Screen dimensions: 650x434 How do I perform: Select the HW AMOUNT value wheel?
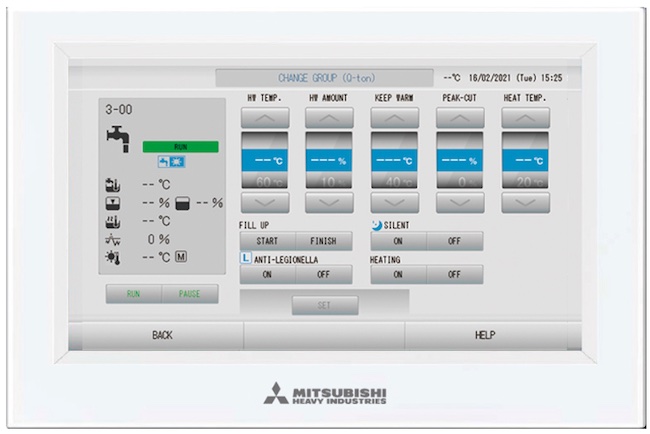pos(329,160)
